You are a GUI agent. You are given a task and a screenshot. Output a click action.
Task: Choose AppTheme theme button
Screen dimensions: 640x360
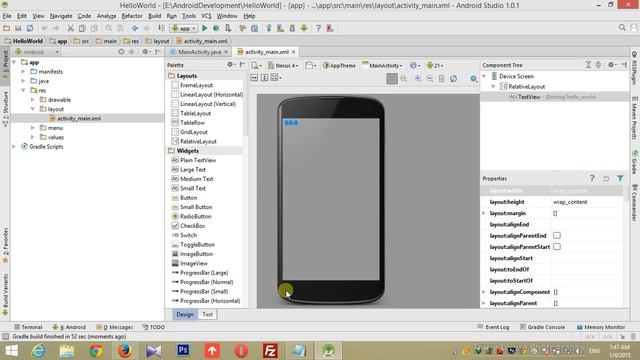point(339,65)
